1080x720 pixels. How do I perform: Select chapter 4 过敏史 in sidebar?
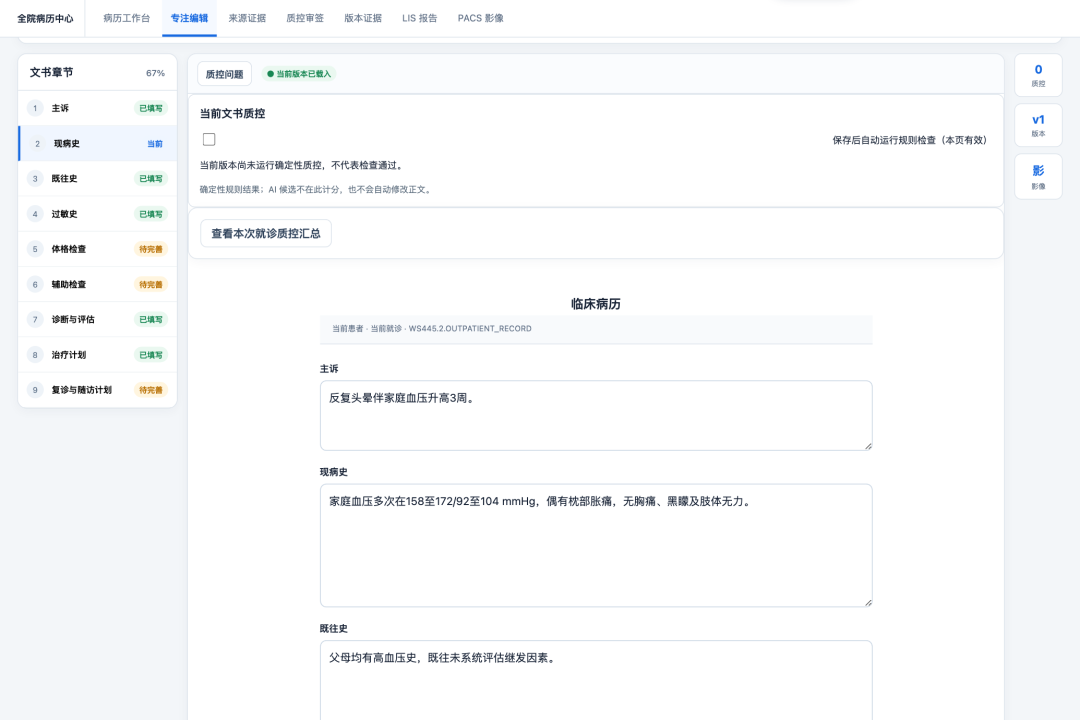coord(97,214)
